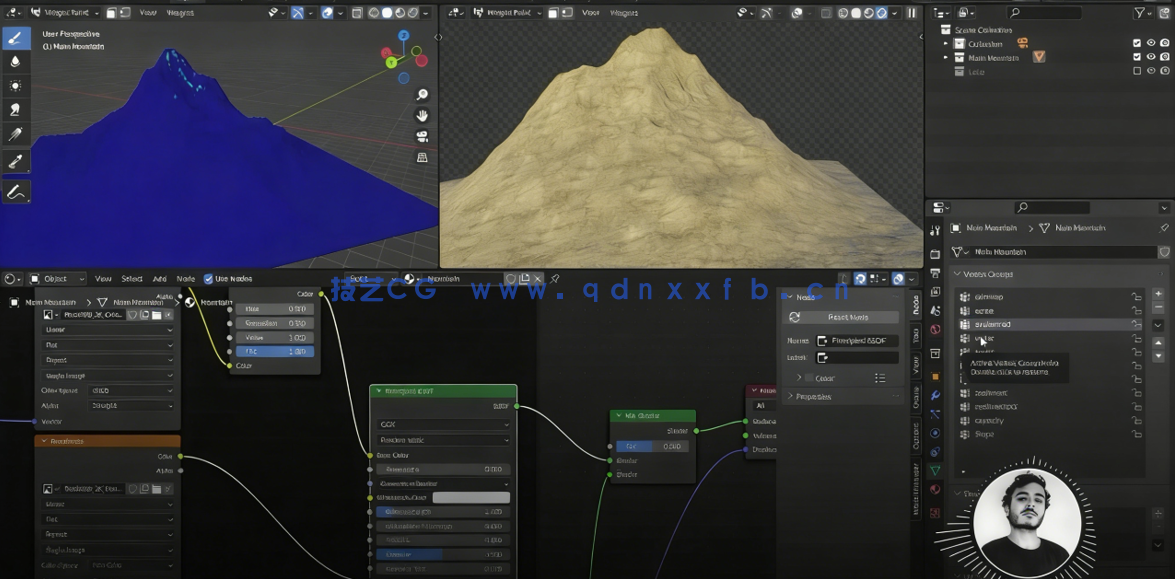This screenshot has width=1175, height=579.
Task: Click the Zoom magnifier icon in the viewport
Action: (x=421, y=94)
